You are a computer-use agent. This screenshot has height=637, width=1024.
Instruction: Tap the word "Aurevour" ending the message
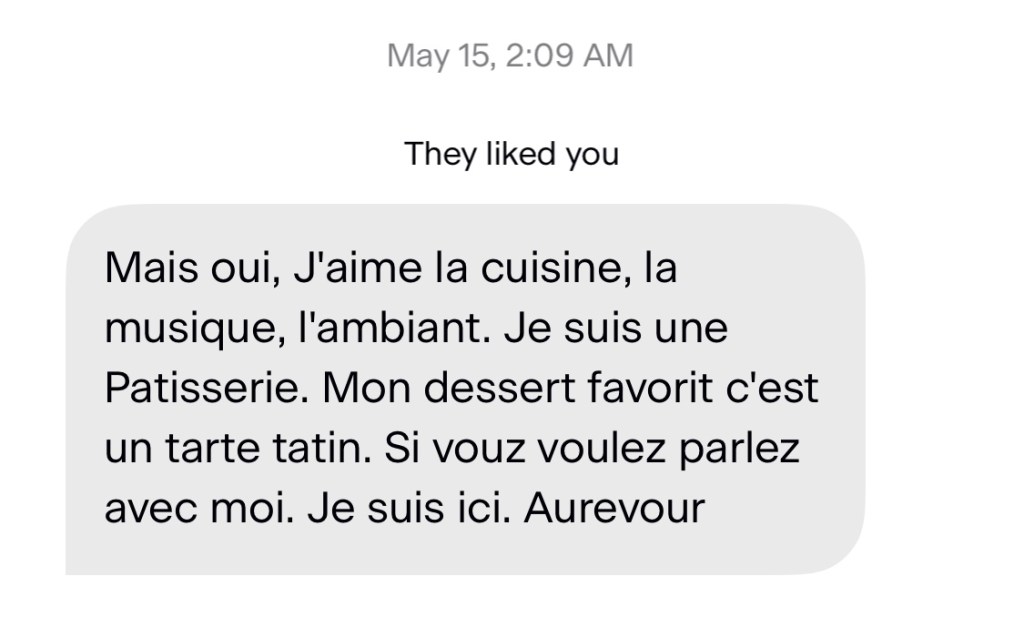(x=614, y=509)
